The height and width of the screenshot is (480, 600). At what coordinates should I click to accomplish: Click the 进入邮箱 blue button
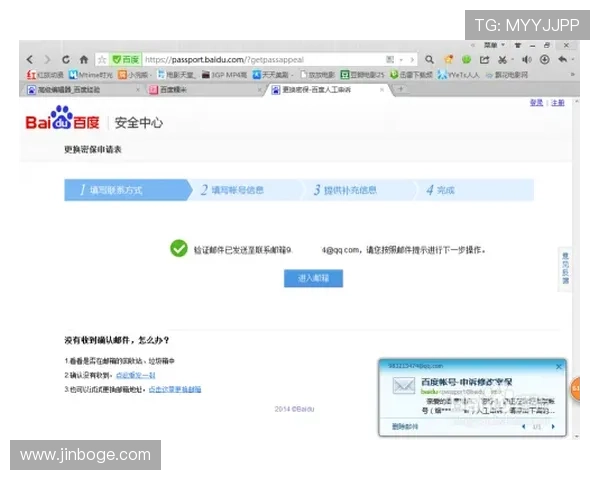[313, 278]
